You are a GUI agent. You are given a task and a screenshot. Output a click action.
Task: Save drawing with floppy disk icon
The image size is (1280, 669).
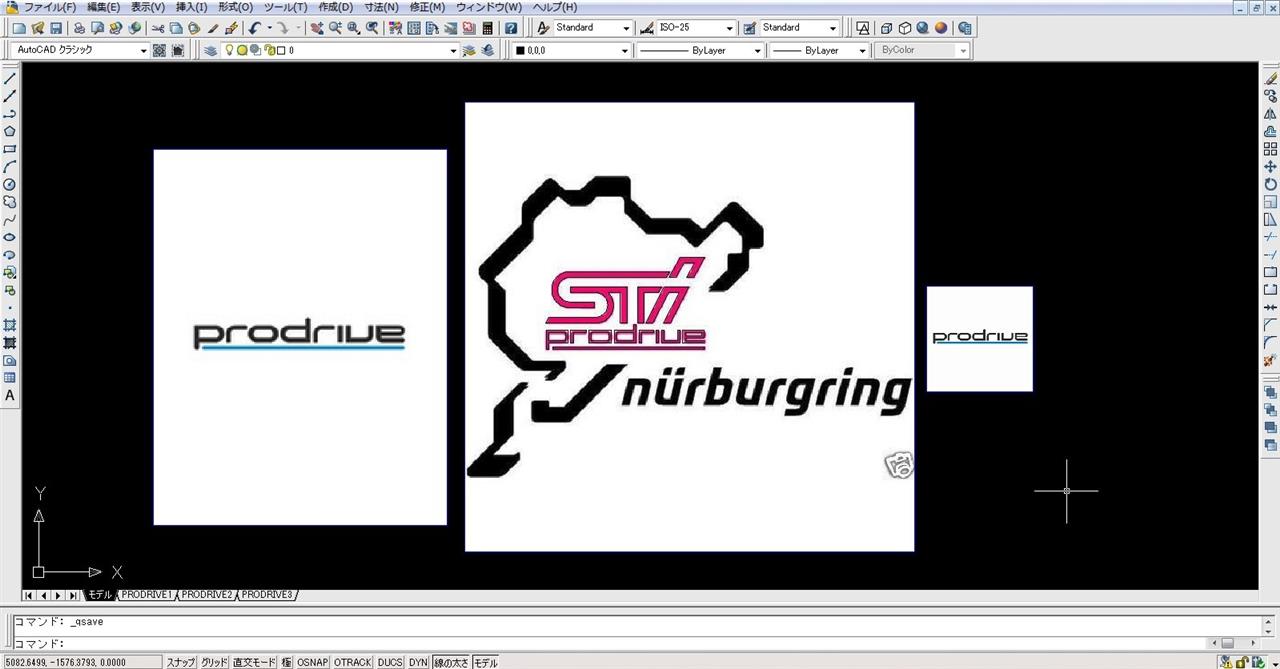coord(55,28)
